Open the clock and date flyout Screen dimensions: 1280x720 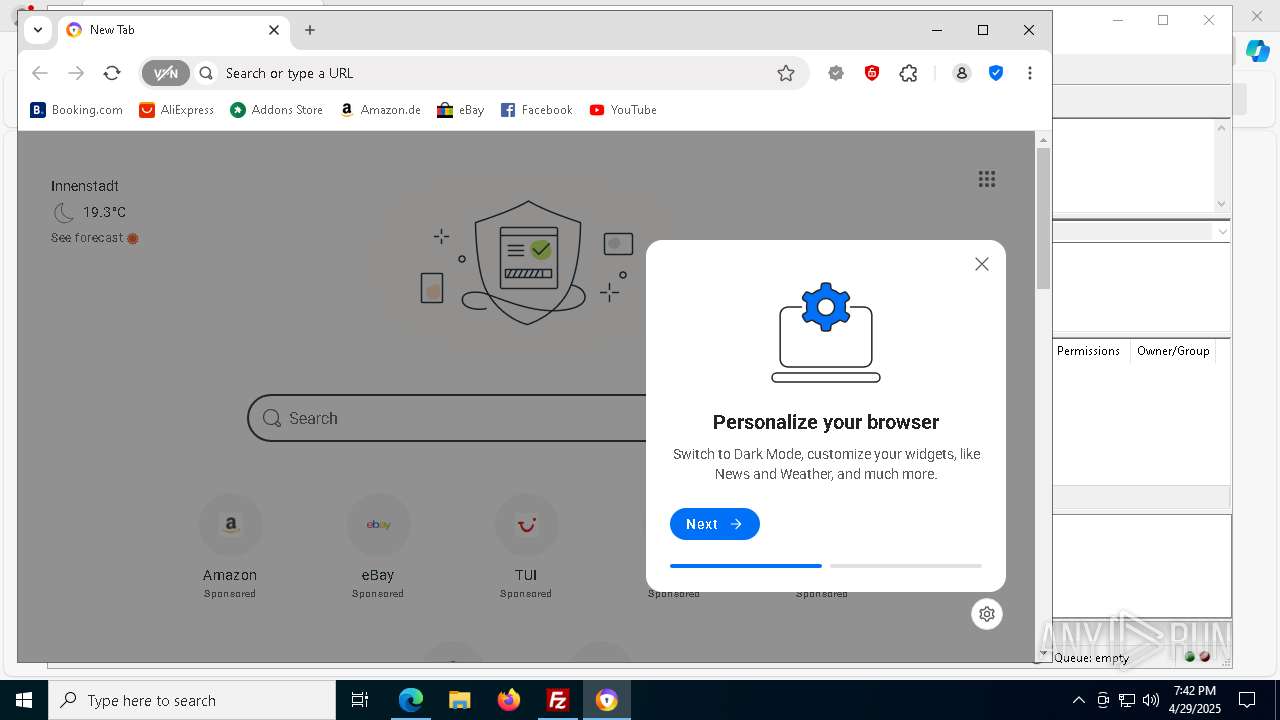(x=1194, y=700)
